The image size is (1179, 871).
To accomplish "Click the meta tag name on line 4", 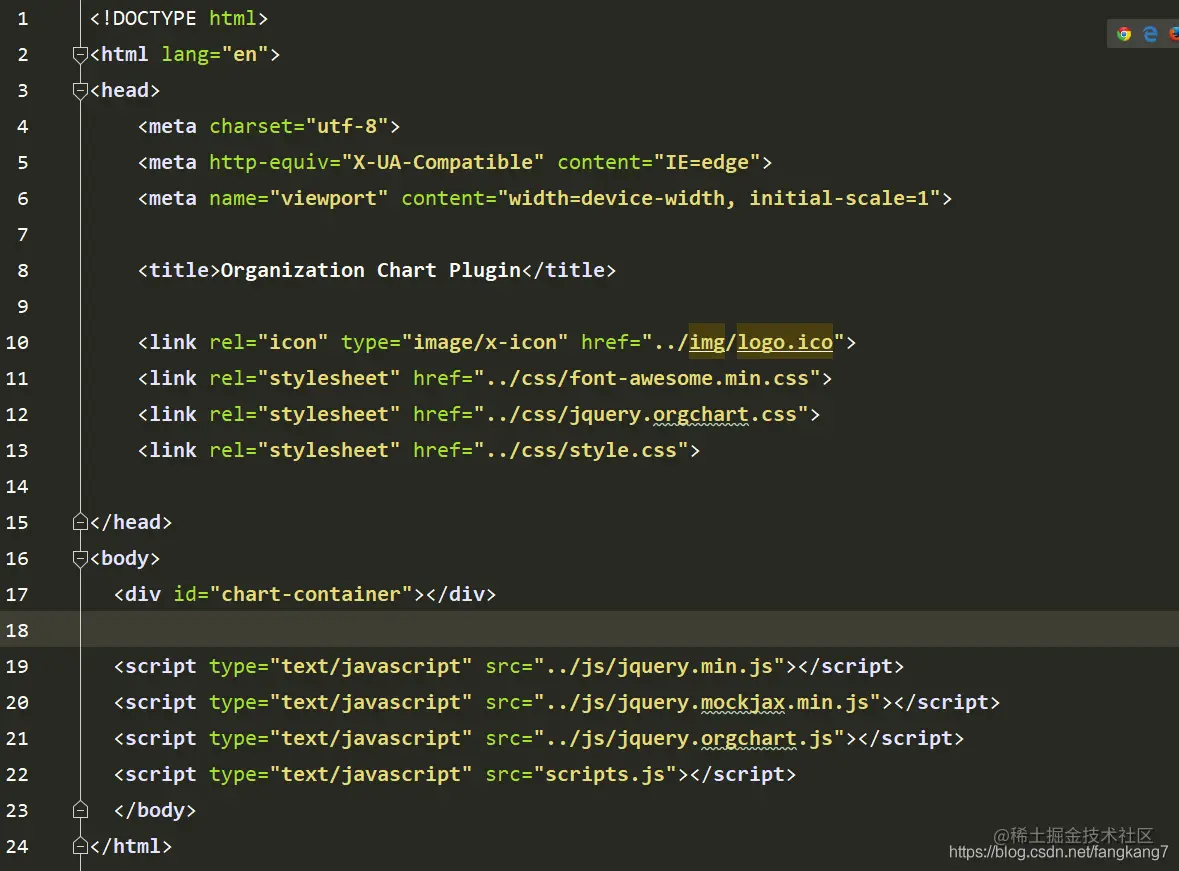I will [172, 126].
